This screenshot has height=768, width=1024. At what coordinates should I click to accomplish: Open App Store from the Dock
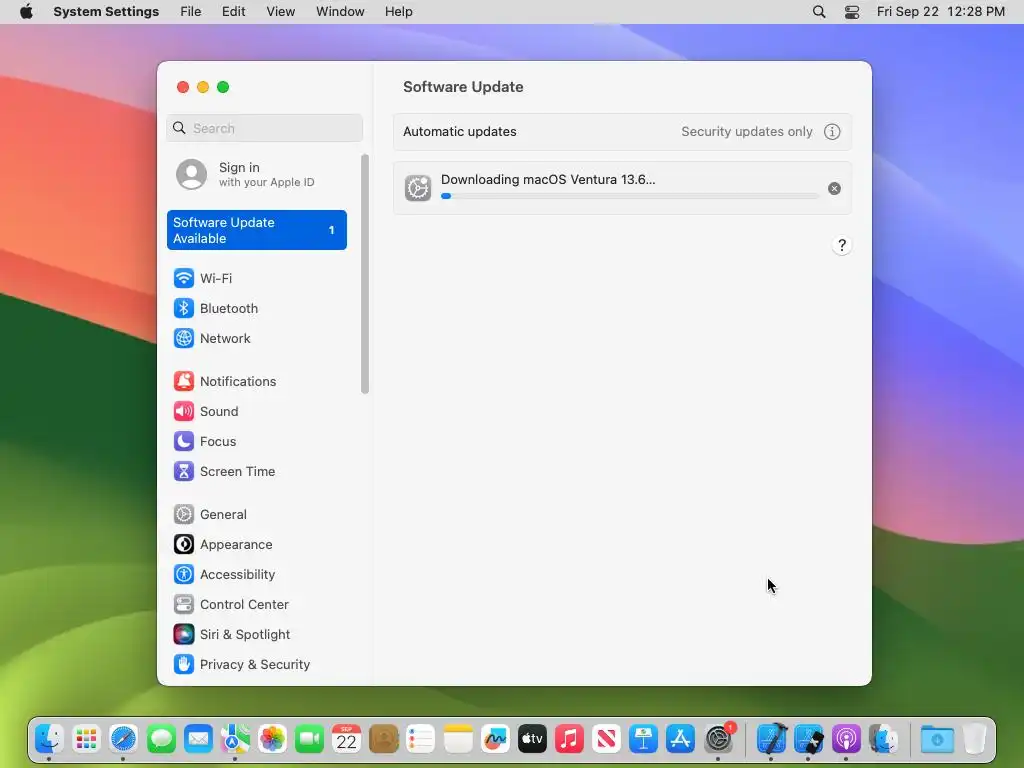[680, 739]
